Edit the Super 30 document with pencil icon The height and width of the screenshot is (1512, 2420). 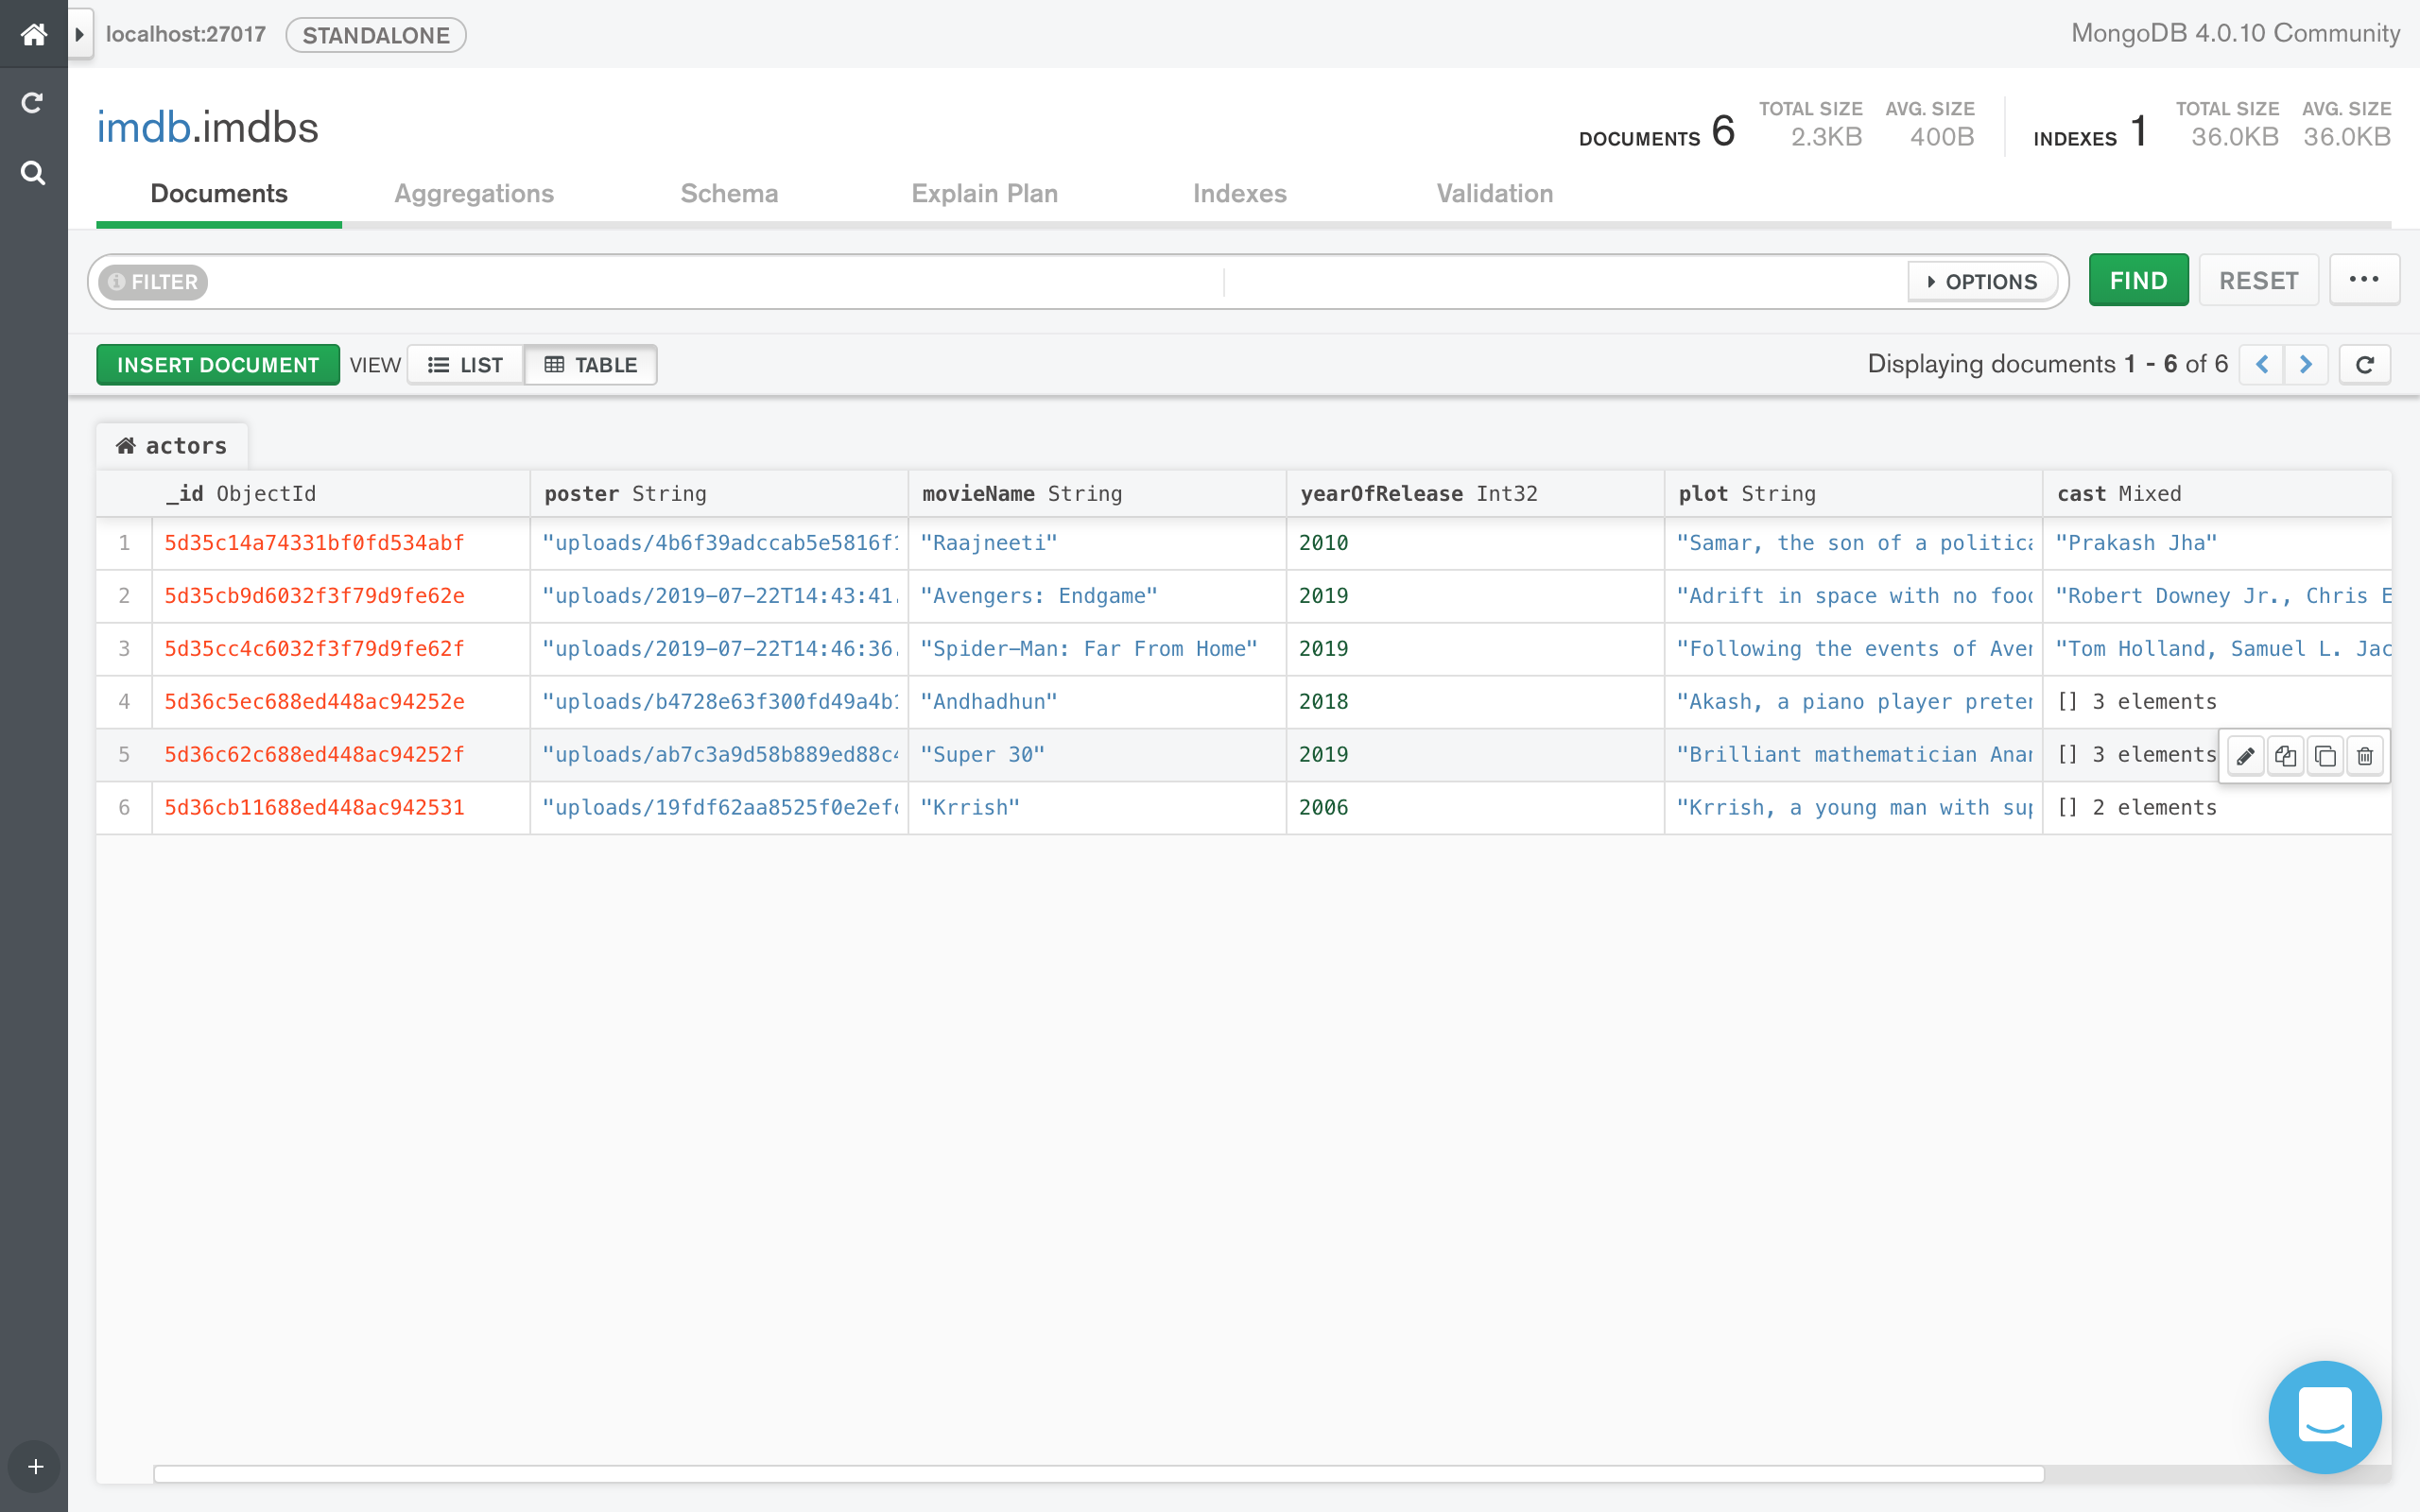[x=2246, y=756]
